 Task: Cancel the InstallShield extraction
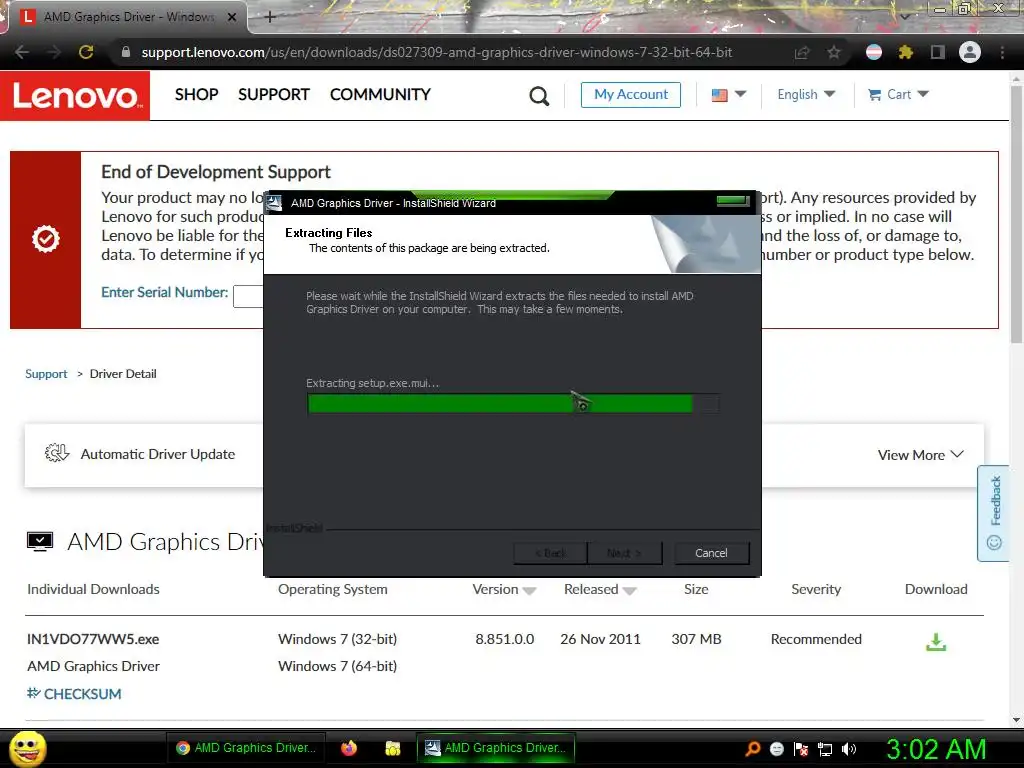point(711,553)
